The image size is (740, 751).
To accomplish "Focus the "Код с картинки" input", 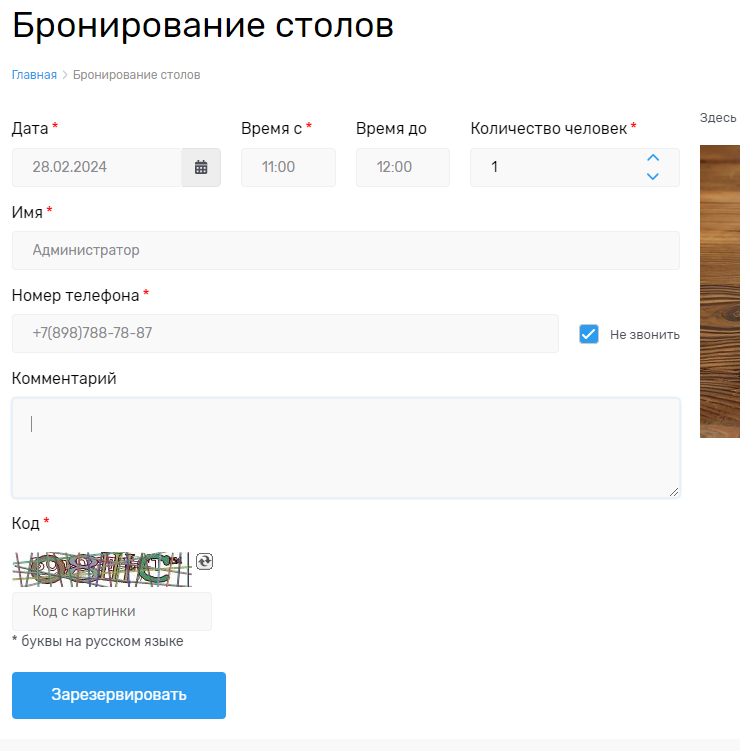I will click(112, 612).
